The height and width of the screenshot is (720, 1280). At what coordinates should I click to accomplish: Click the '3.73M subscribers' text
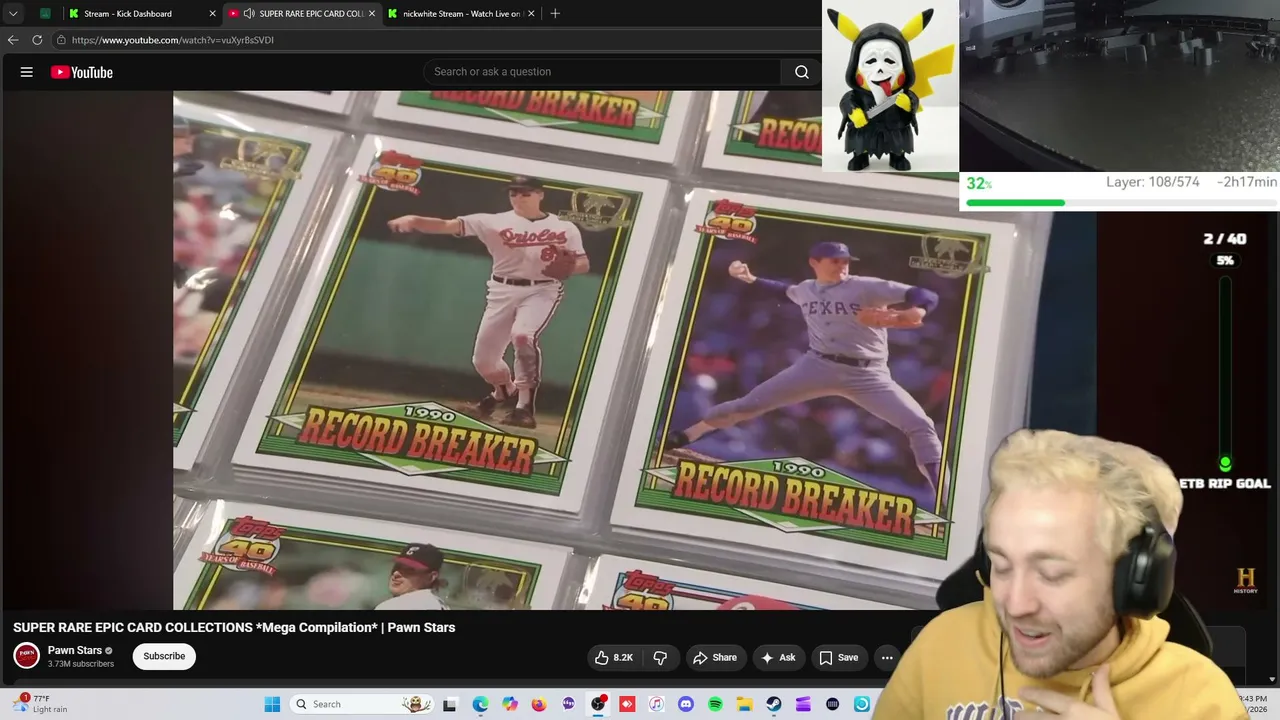(x=81, y=664)
